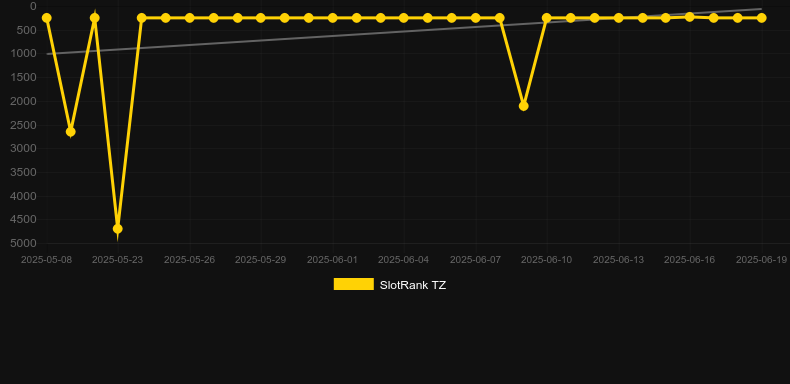Viewport: 790px width, 384px height.
Task: Click the SlotRank TZ legend label
Action: tap(413, 285)
